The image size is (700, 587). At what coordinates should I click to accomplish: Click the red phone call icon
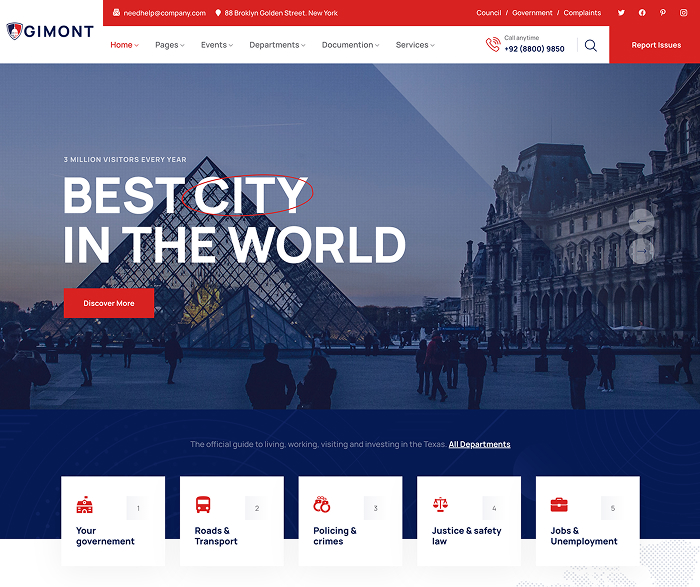click(x=493, y=45)
